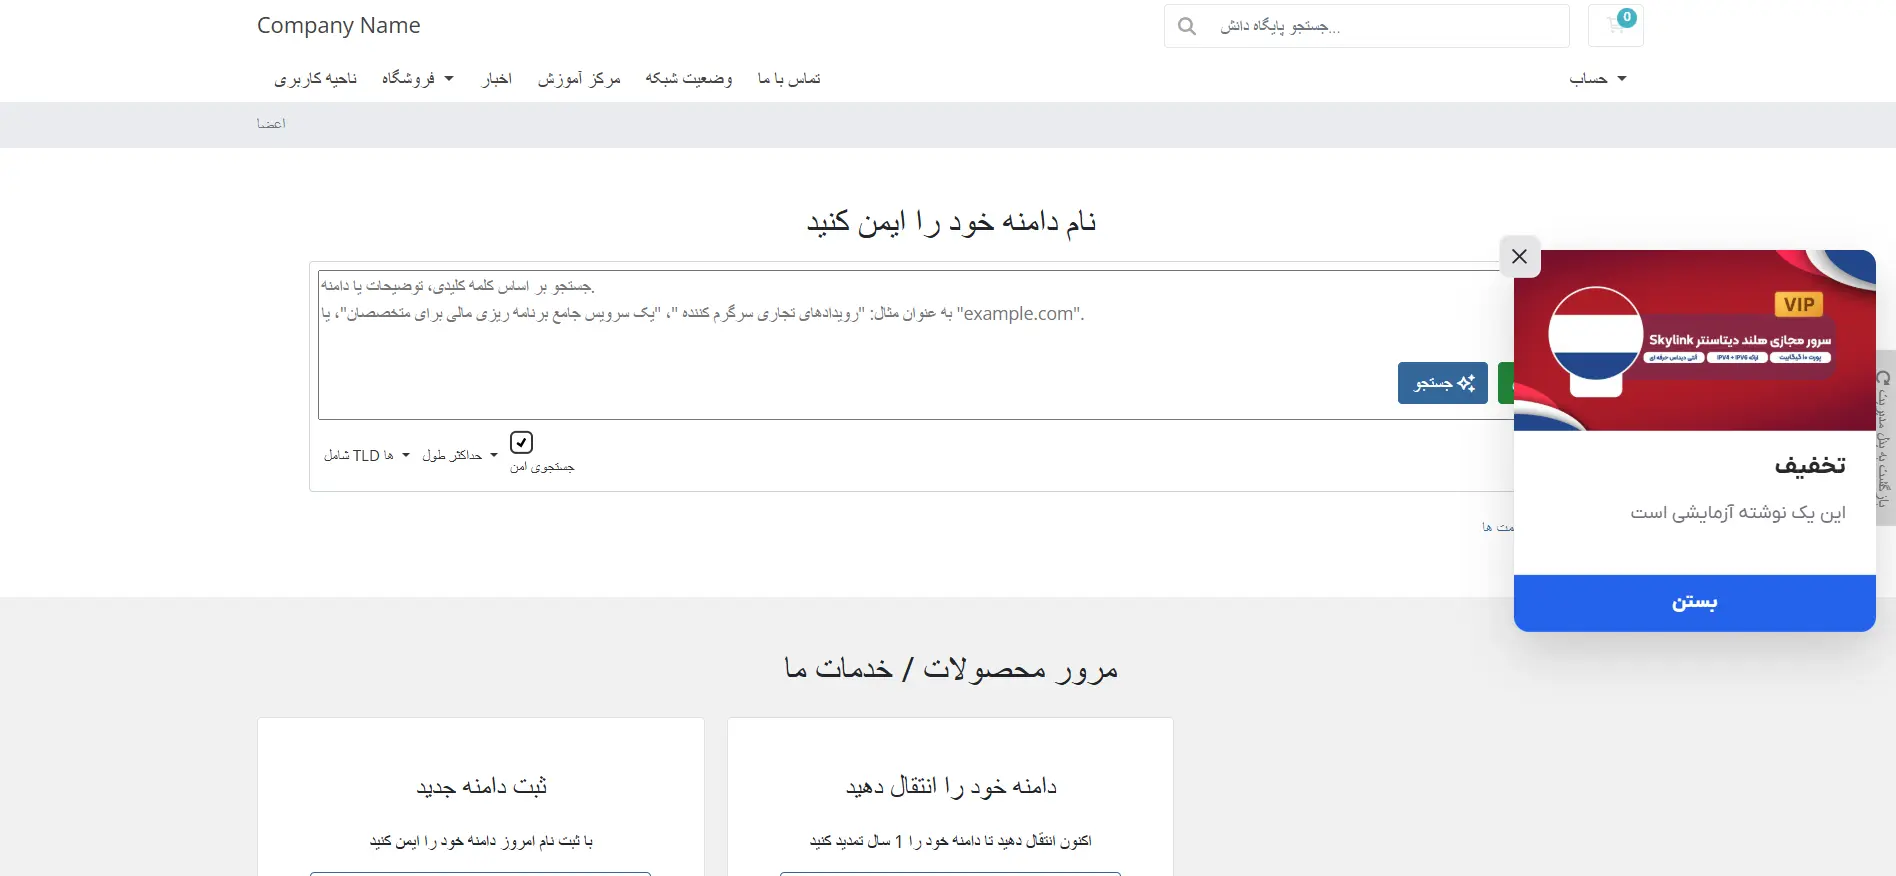1896x876 pixels.
Task: Expand the فروشگاه menu
Action: tap(418, 78)
